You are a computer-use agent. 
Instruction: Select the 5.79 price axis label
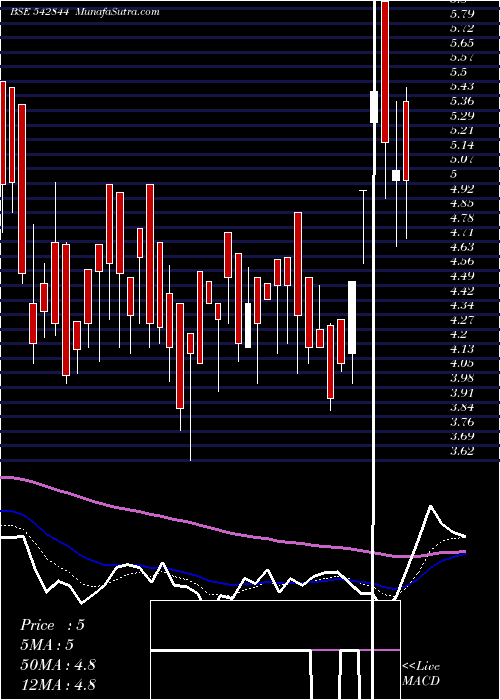coord(462,14)
